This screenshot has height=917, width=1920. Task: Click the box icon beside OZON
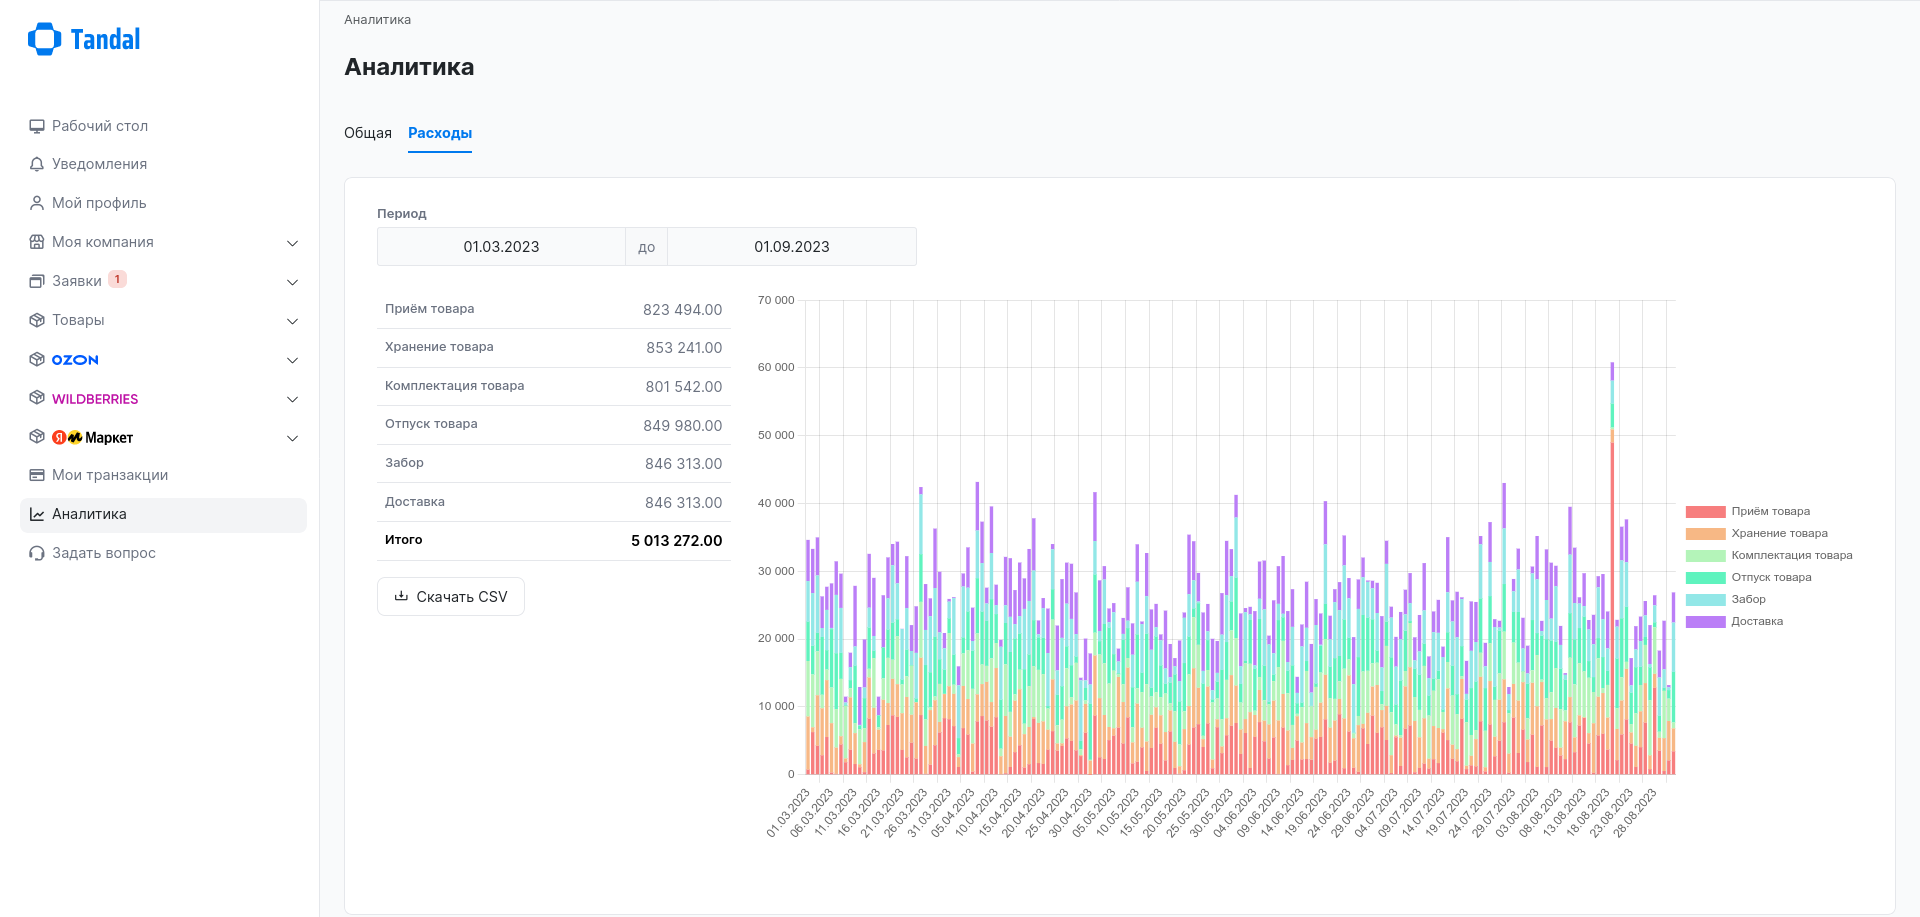pos(37,359)
